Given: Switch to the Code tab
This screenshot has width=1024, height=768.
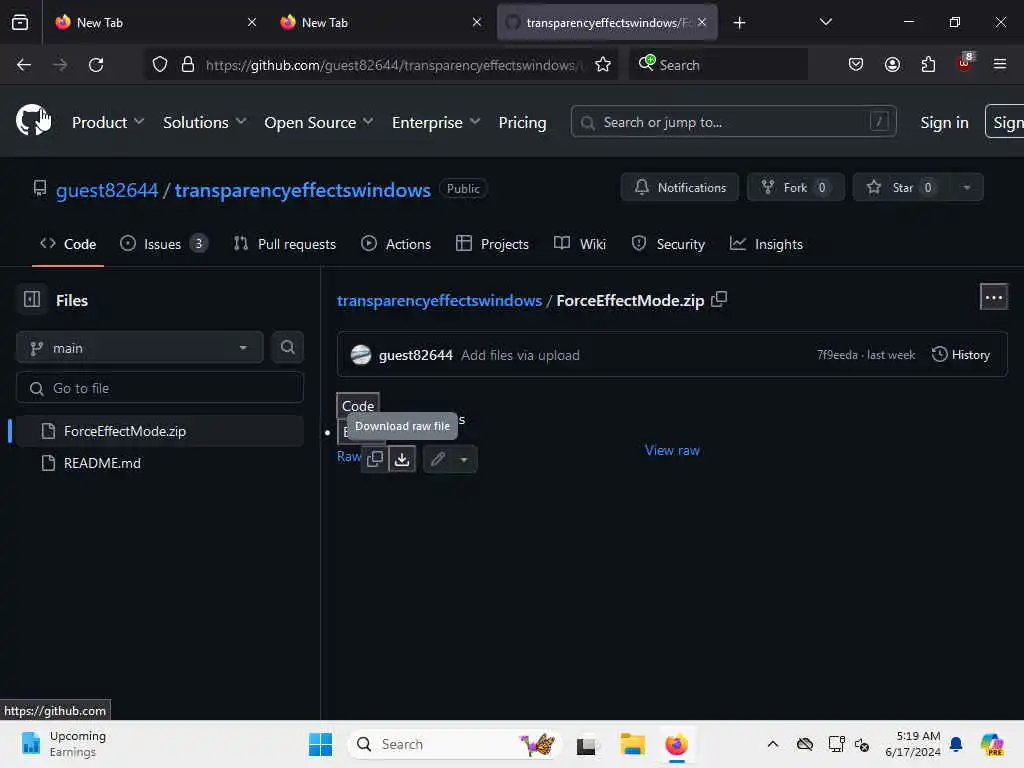Looking at the screenshot, I should tap(68, 244).
